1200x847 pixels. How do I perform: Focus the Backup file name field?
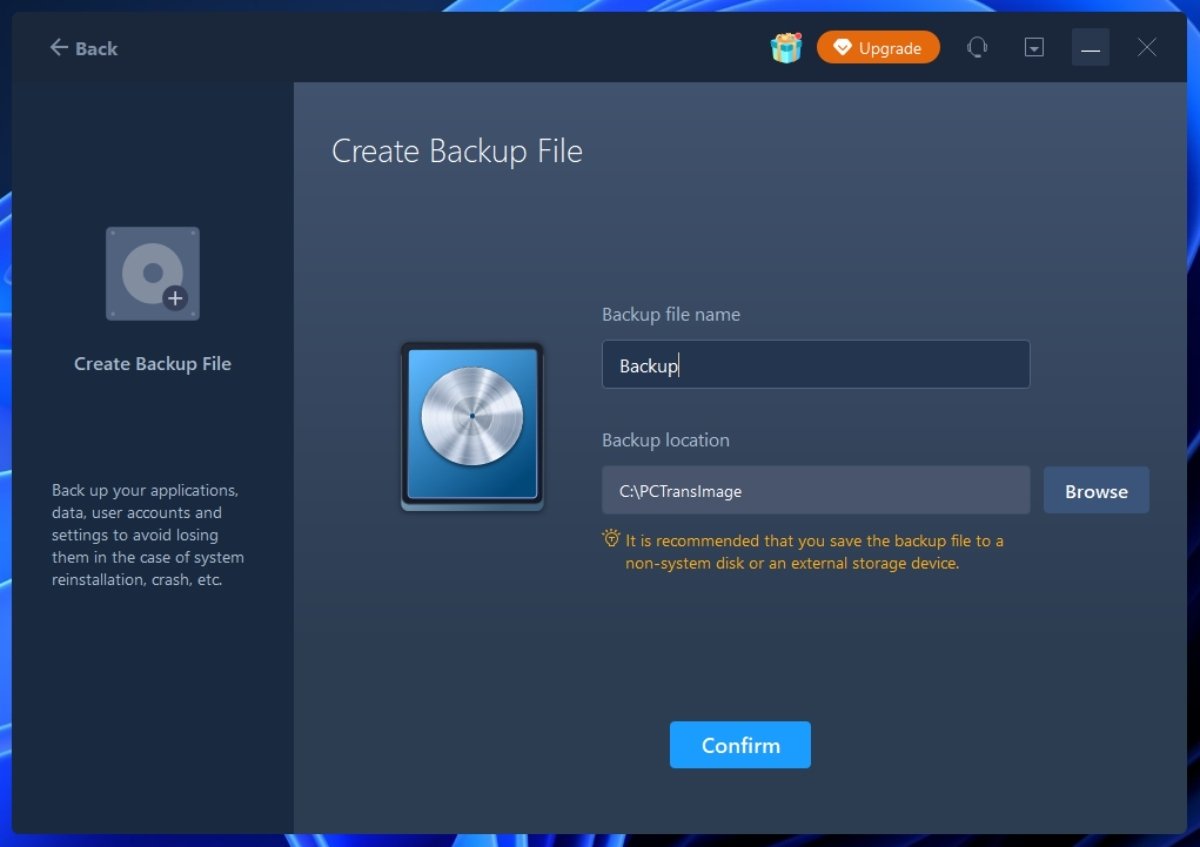[816, 365]
